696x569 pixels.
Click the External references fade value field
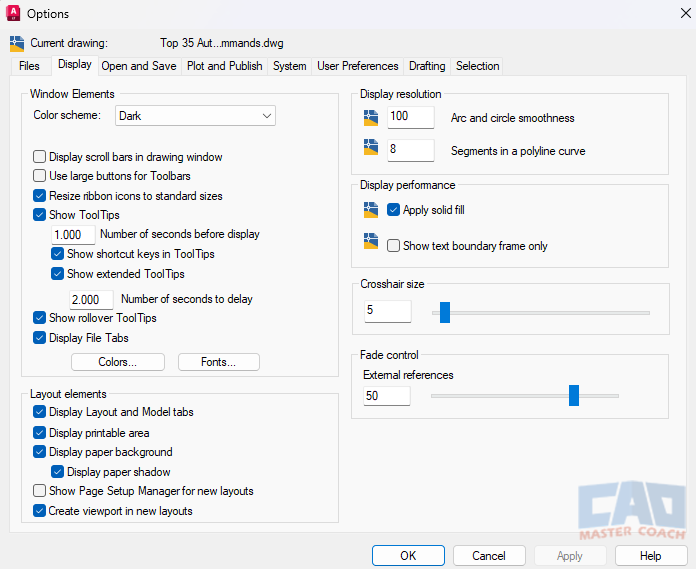[387, 396]
